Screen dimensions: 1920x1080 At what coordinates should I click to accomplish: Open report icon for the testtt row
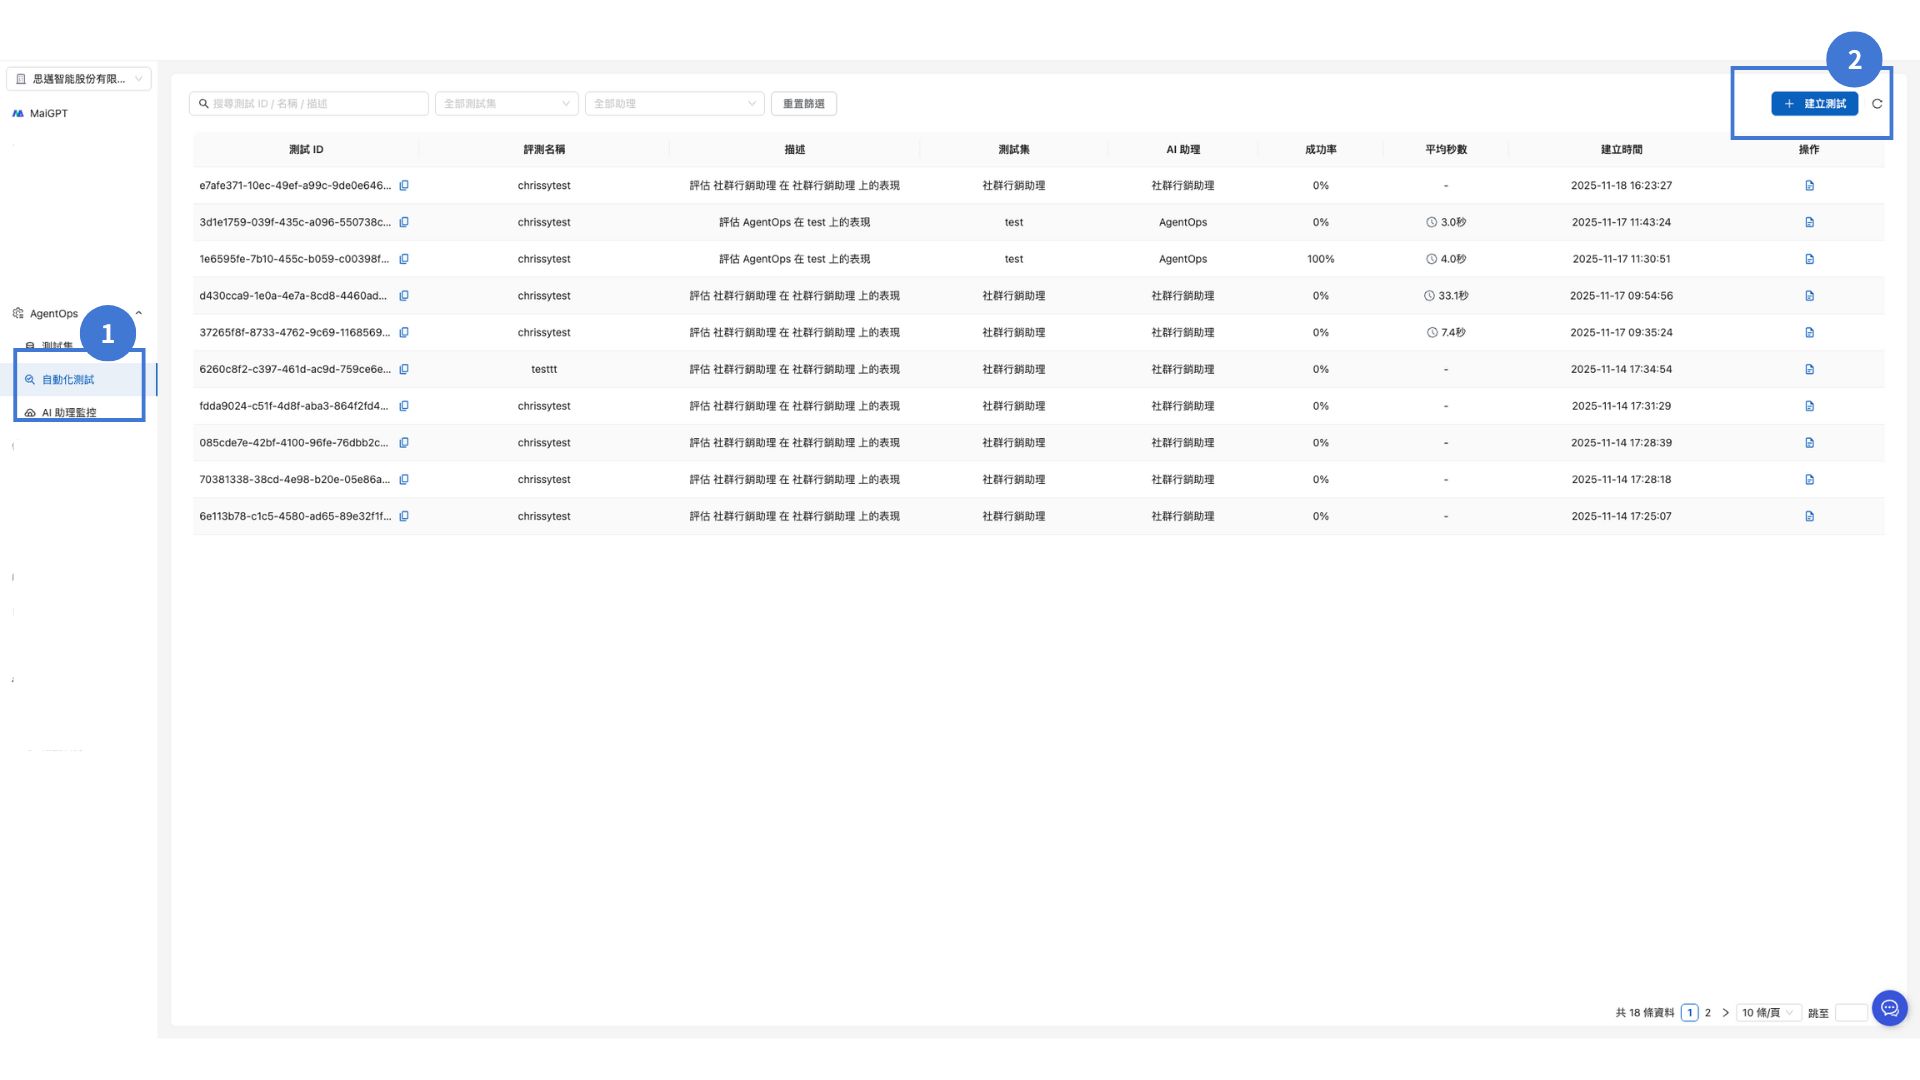(x=1809, y=369)
